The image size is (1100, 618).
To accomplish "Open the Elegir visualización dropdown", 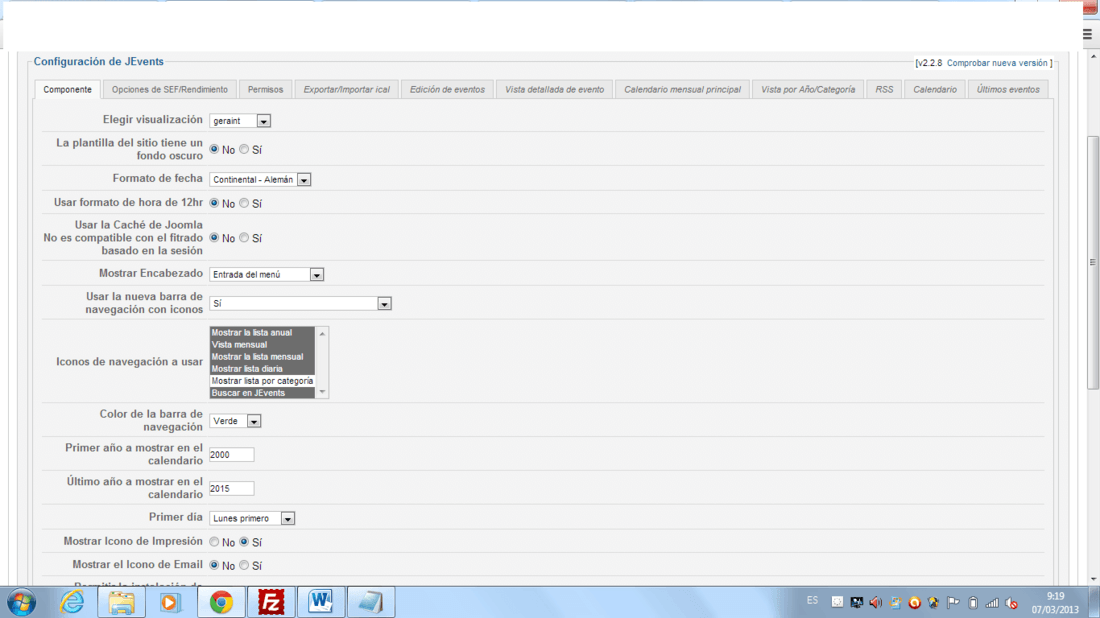I will coord(240,121).
